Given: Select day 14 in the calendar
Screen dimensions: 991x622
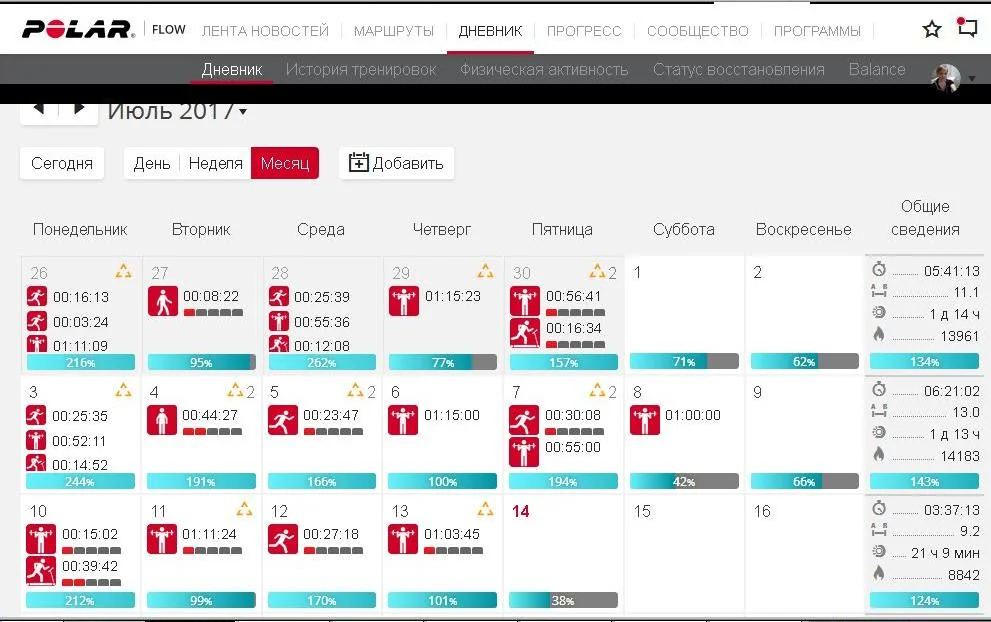Looking at the screenshot, I should pos(521,511).
